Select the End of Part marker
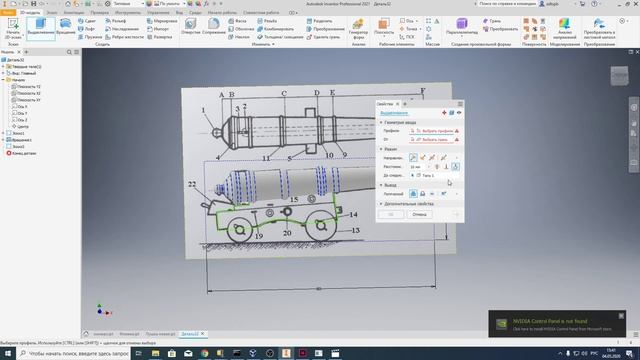The width and height of the screenshot is (640, 360). tap(21, 153)
